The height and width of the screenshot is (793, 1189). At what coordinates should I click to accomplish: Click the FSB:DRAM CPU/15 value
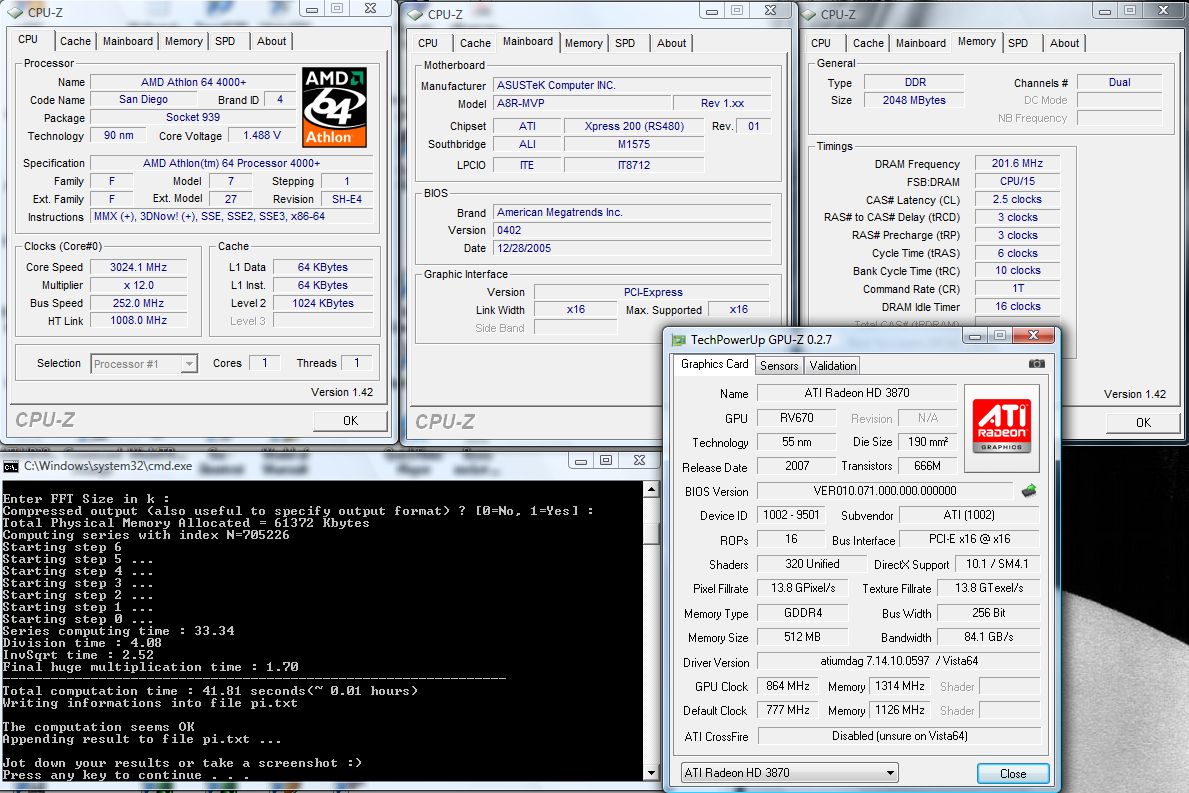point(1017,181)
